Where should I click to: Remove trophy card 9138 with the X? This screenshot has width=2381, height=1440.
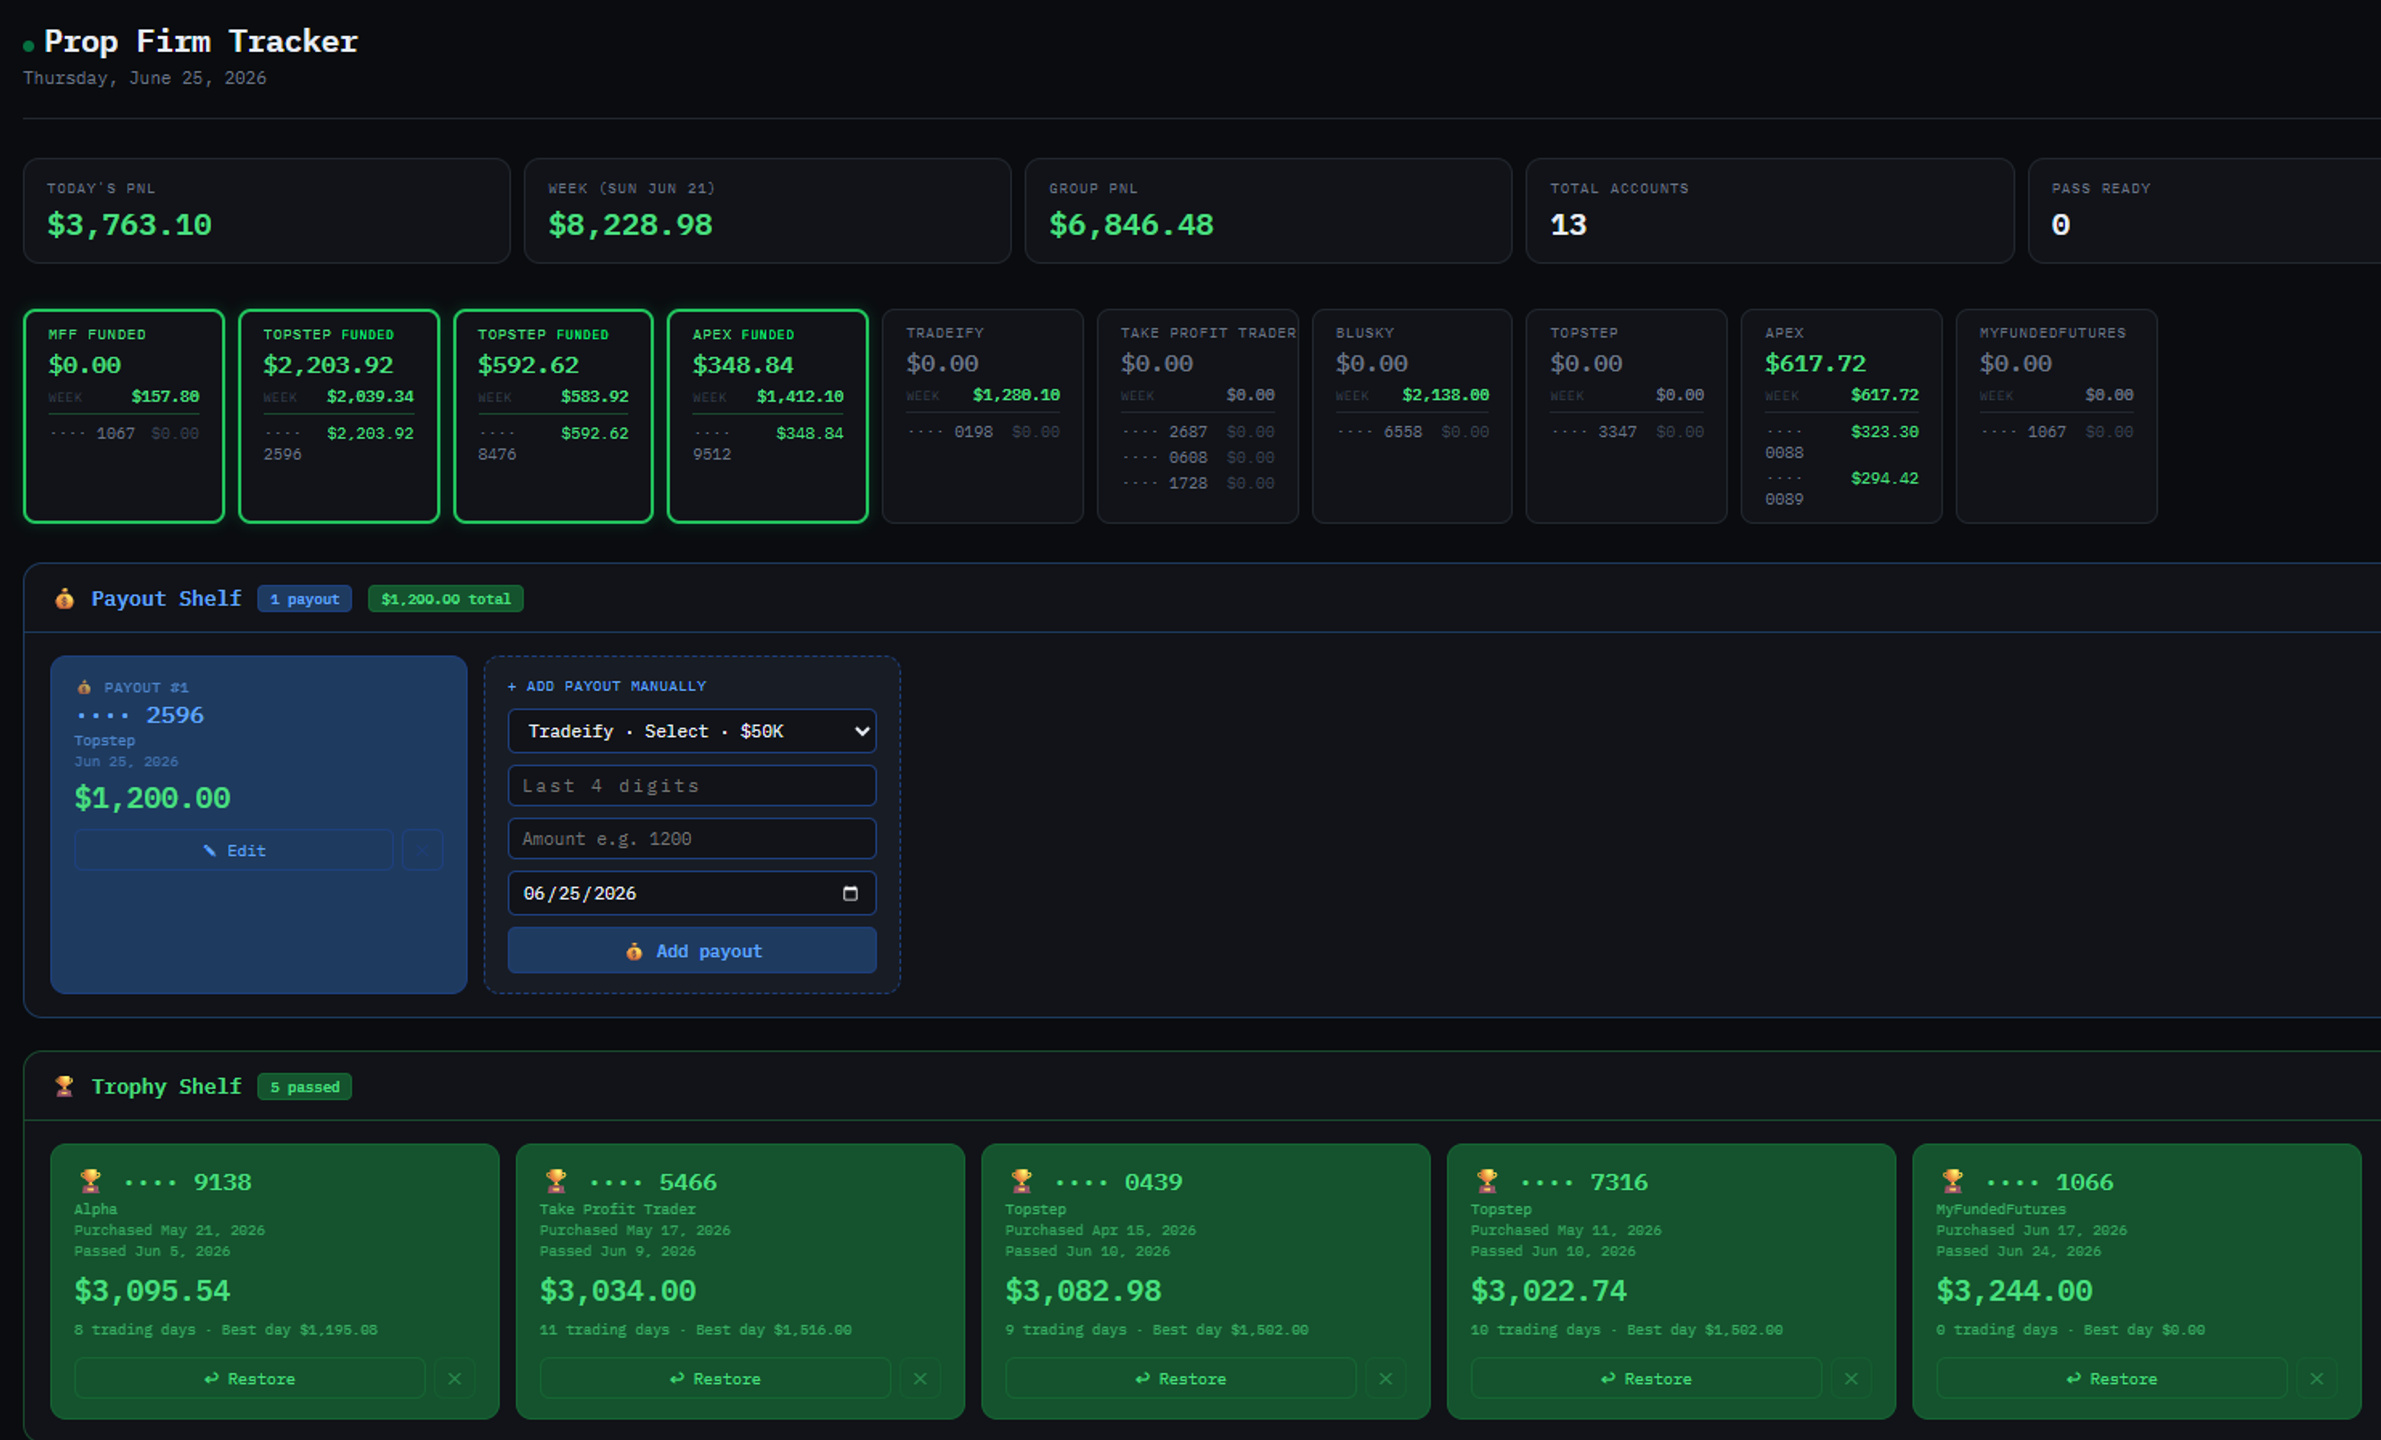454,1378
